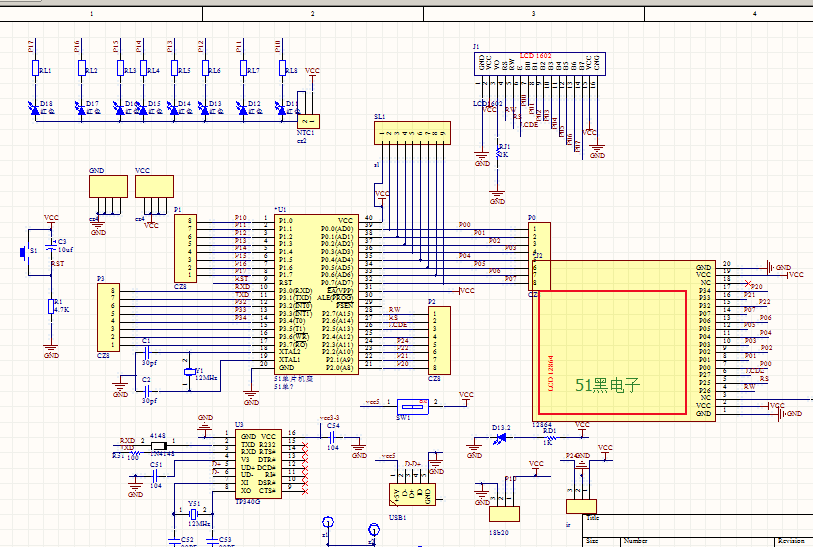813x547 pixels.
Task: Select the 4148 diode symbol
Action: pos(159,446)
